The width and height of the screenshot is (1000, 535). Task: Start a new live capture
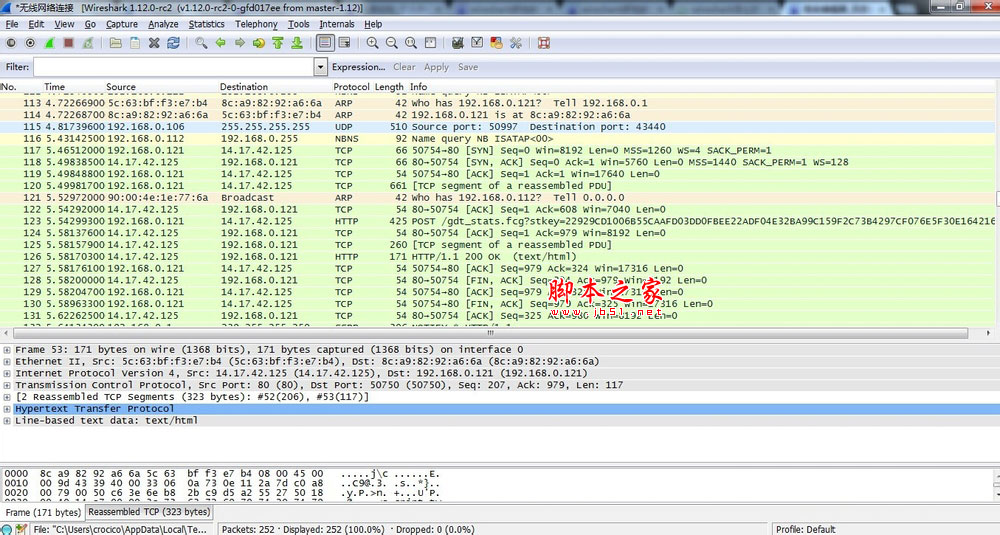click(x=49, y=43)
